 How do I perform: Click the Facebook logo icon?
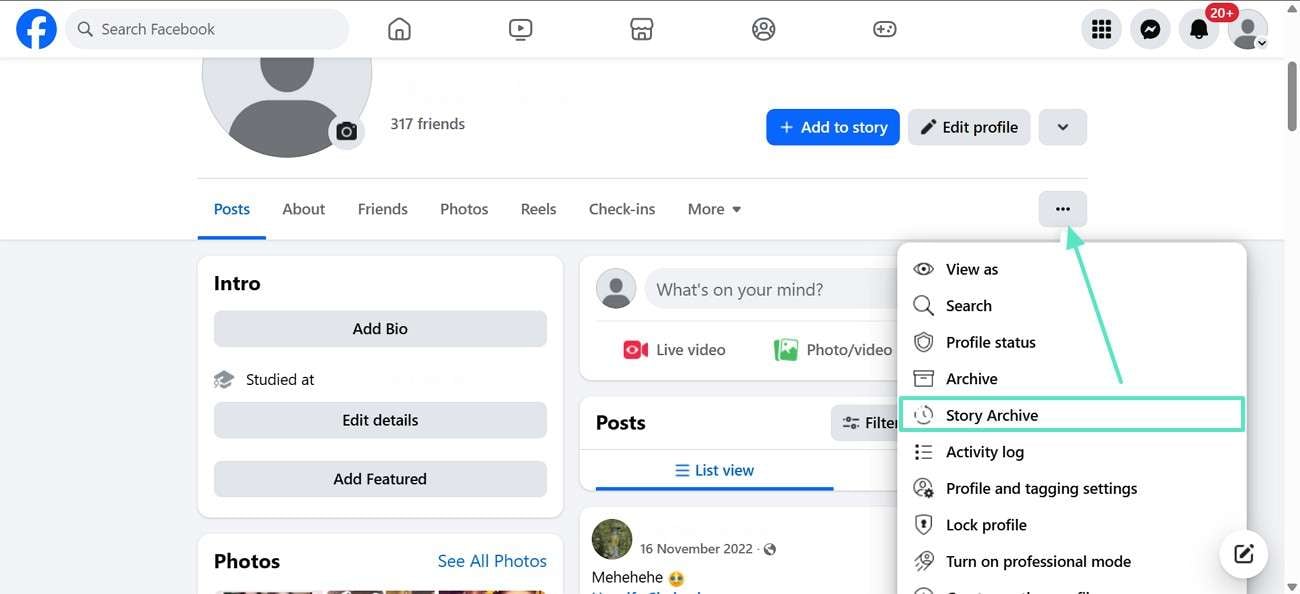36,29
